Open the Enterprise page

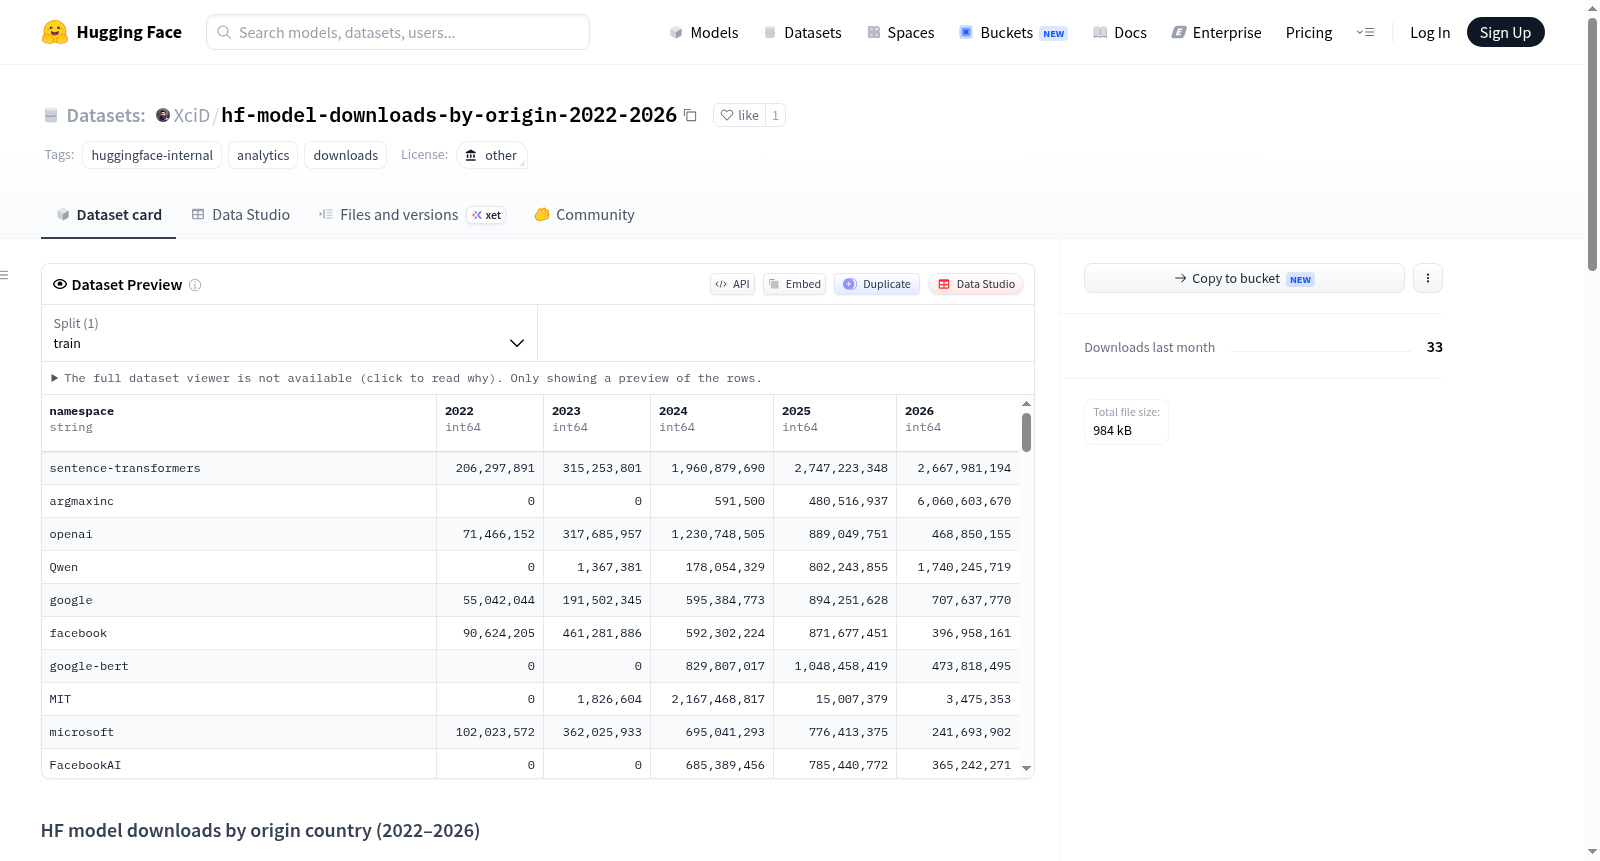tap(1216, 32)
